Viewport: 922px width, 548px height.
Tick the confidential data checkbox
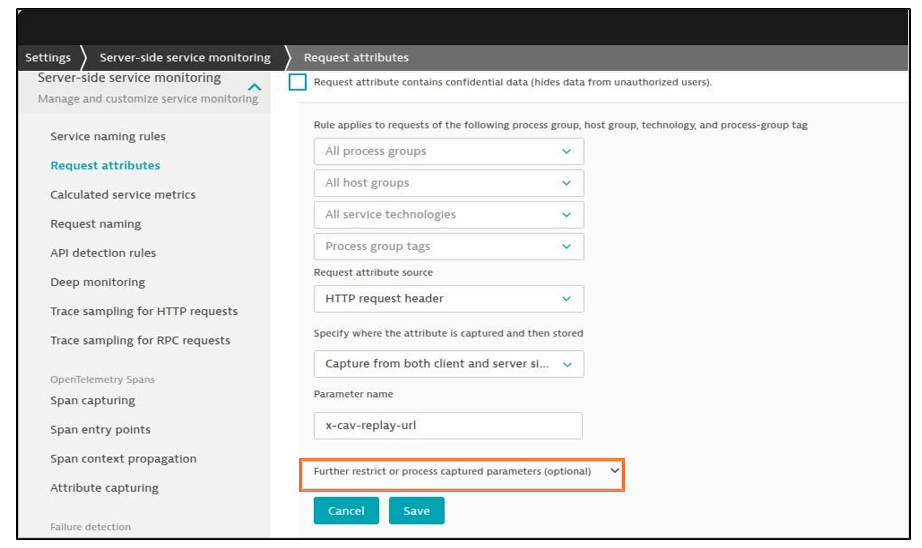[x=298, y=82]
